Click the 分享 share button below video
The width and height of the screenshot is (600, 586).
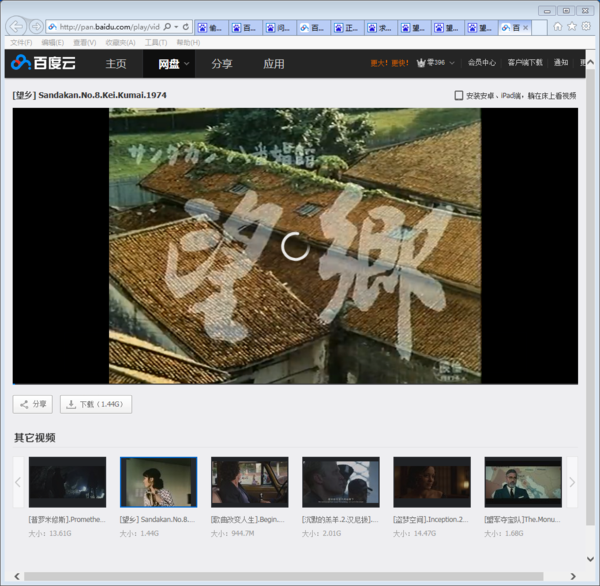(x=33, y=404)
